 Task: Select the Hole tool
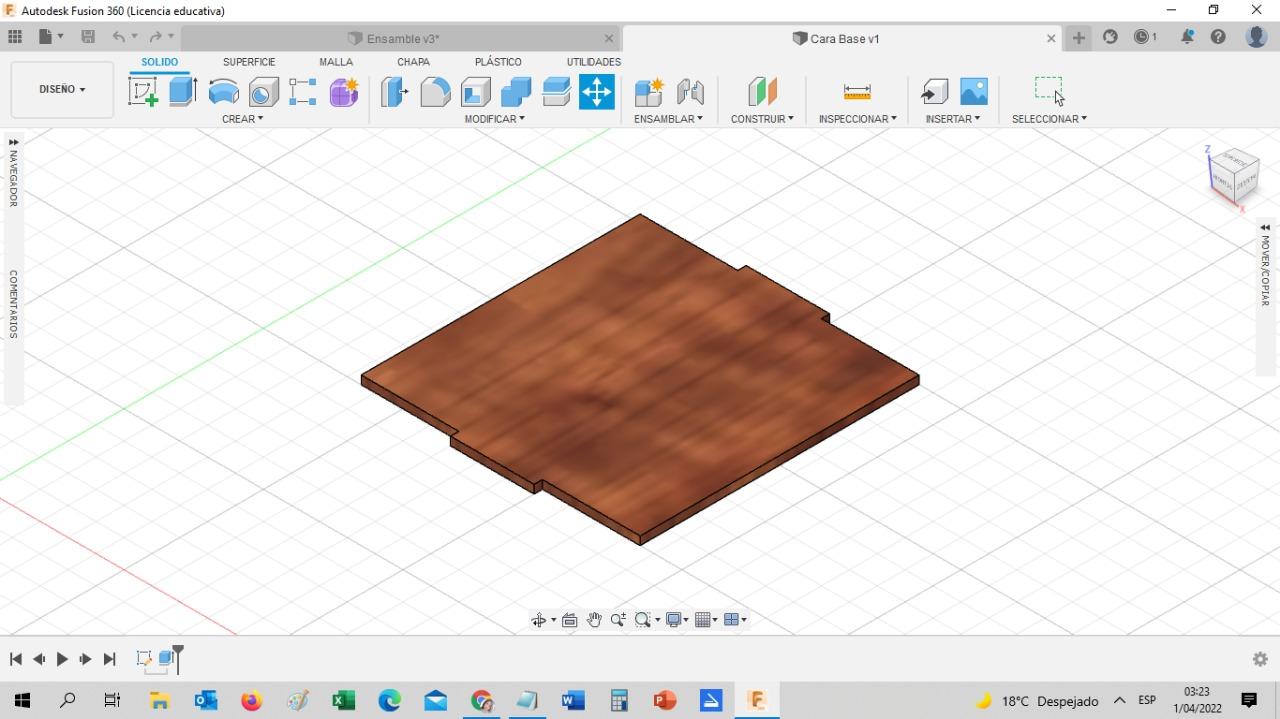263,92
